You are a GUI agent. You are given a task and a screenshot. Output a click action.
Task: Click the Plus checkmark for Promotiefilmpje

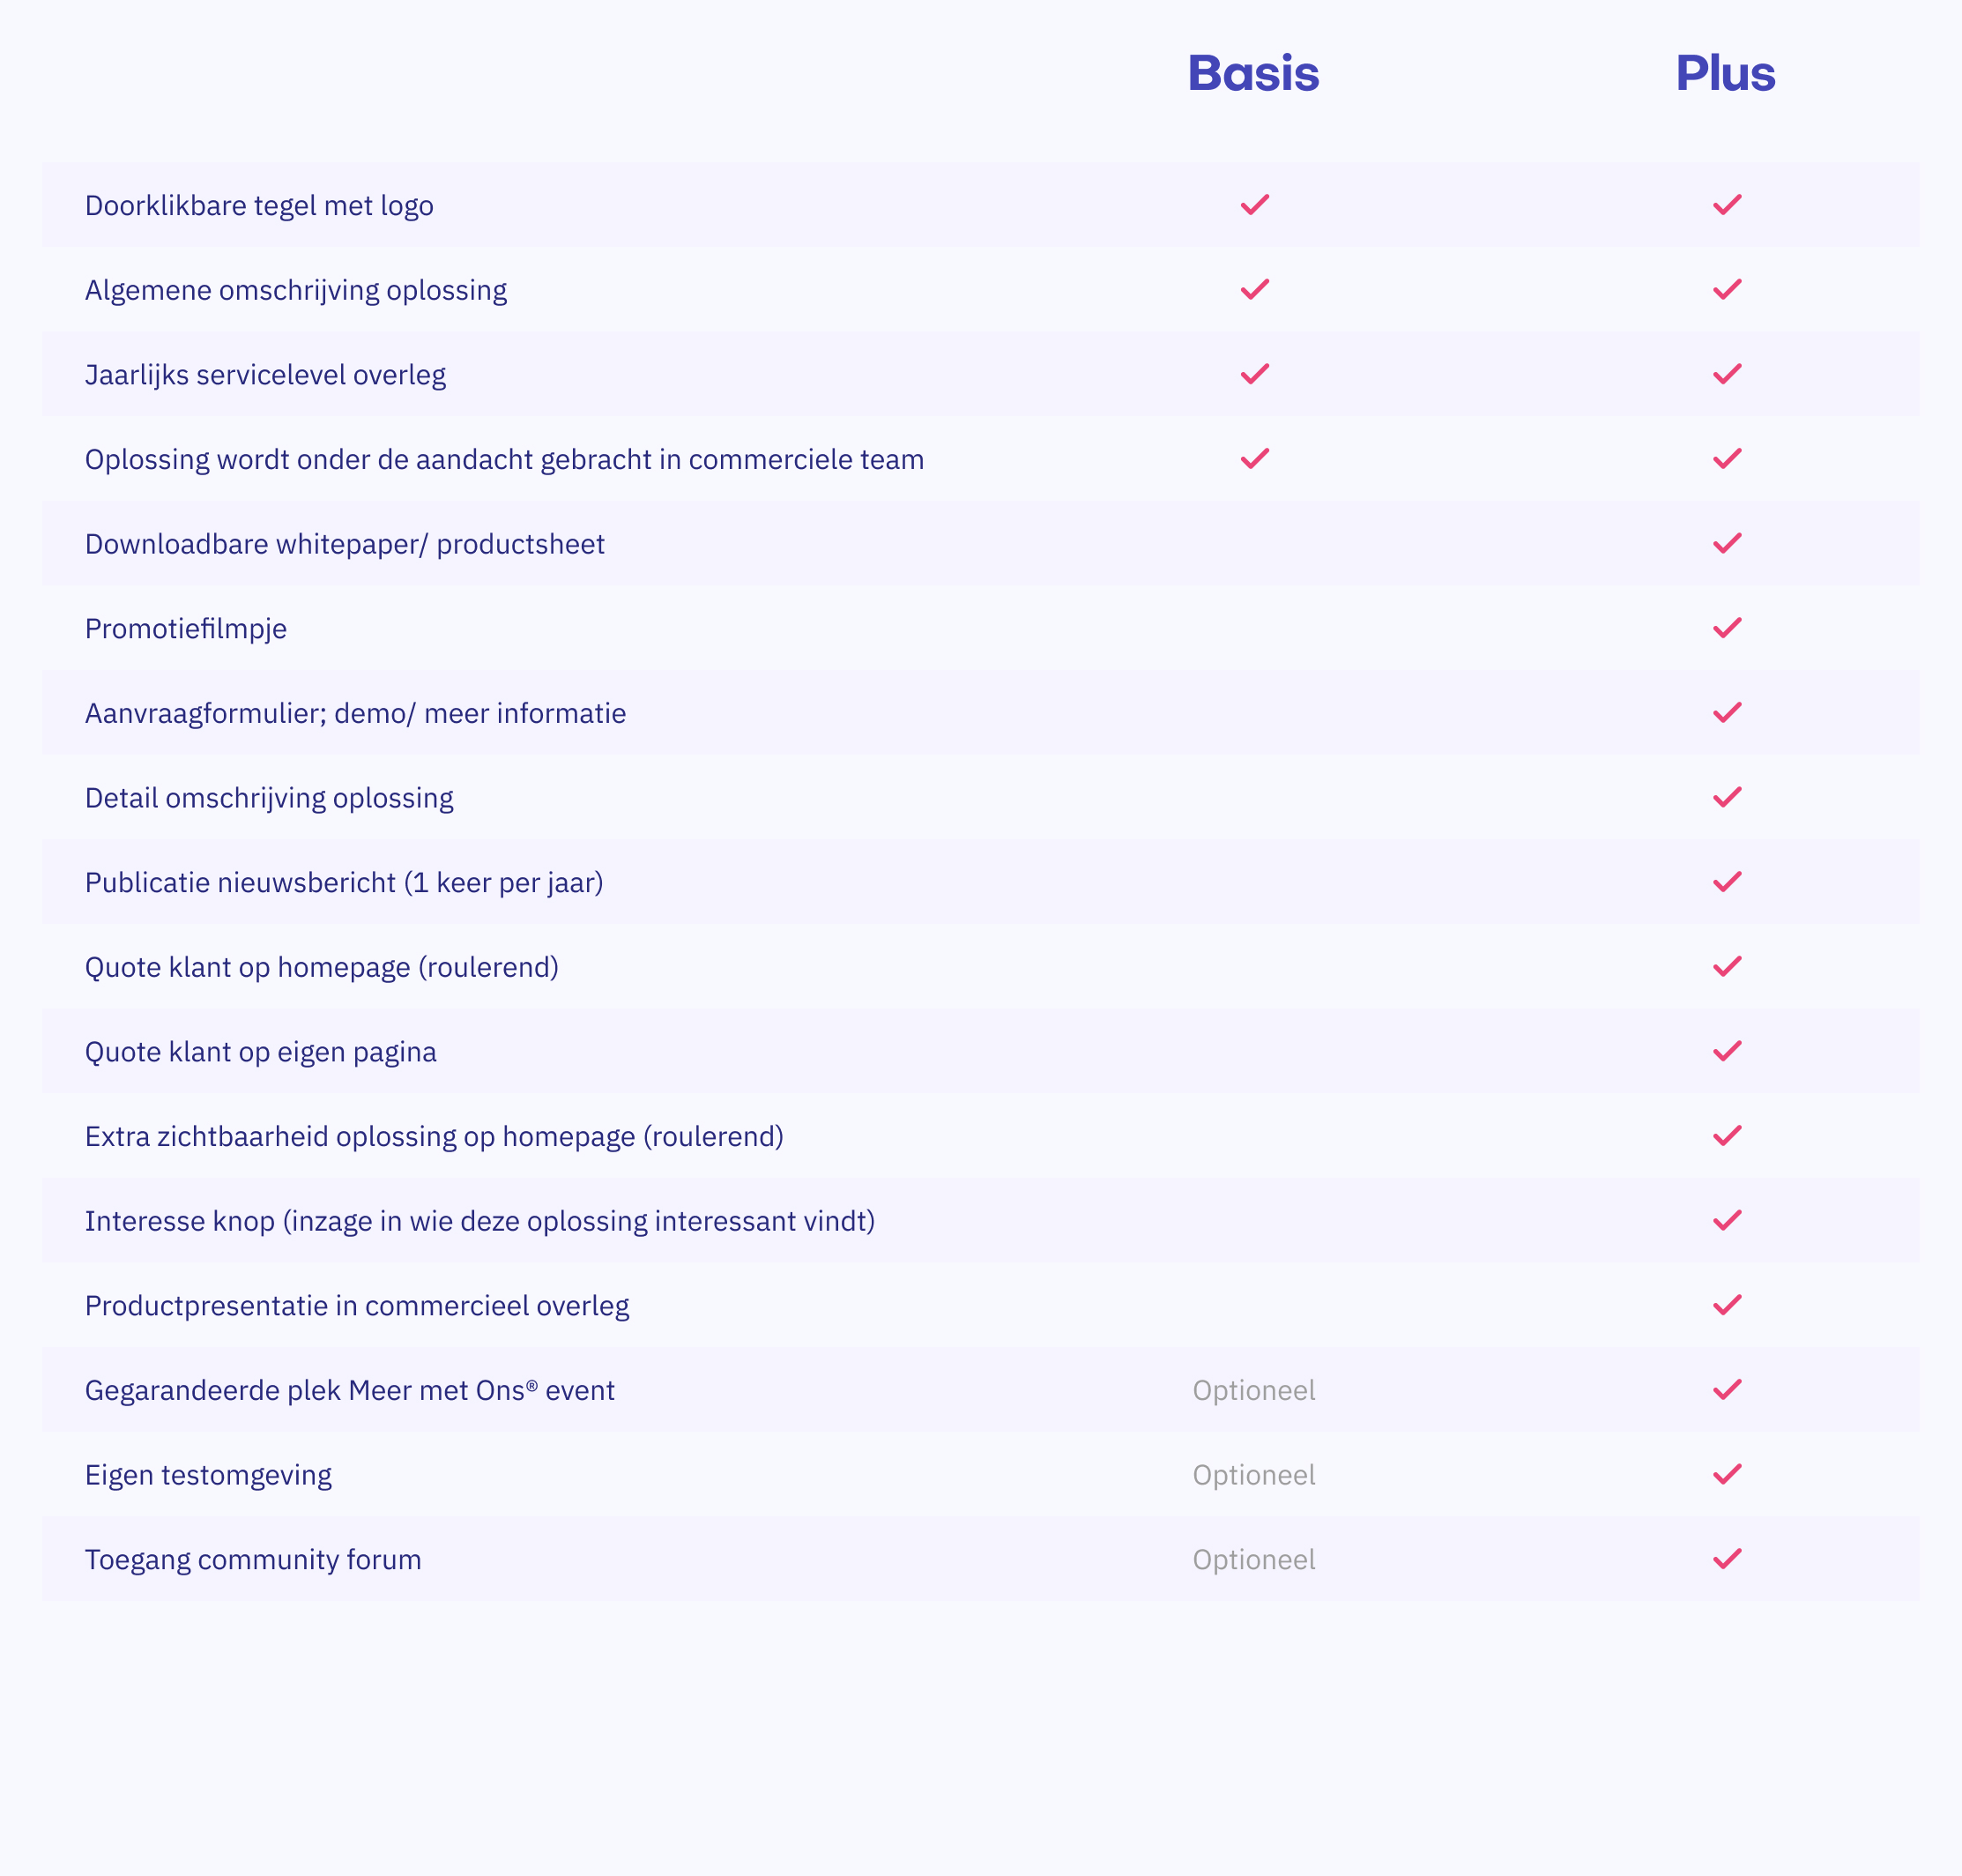1726,628
